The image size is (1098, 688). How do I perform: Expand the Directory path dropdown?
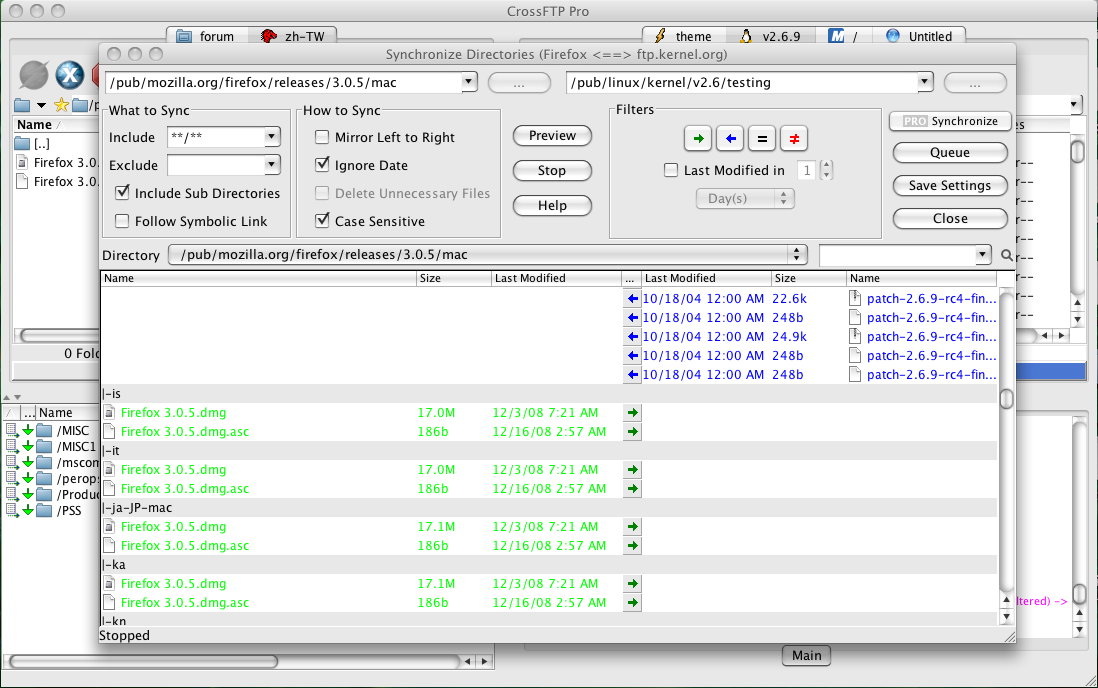coord(797,255)
